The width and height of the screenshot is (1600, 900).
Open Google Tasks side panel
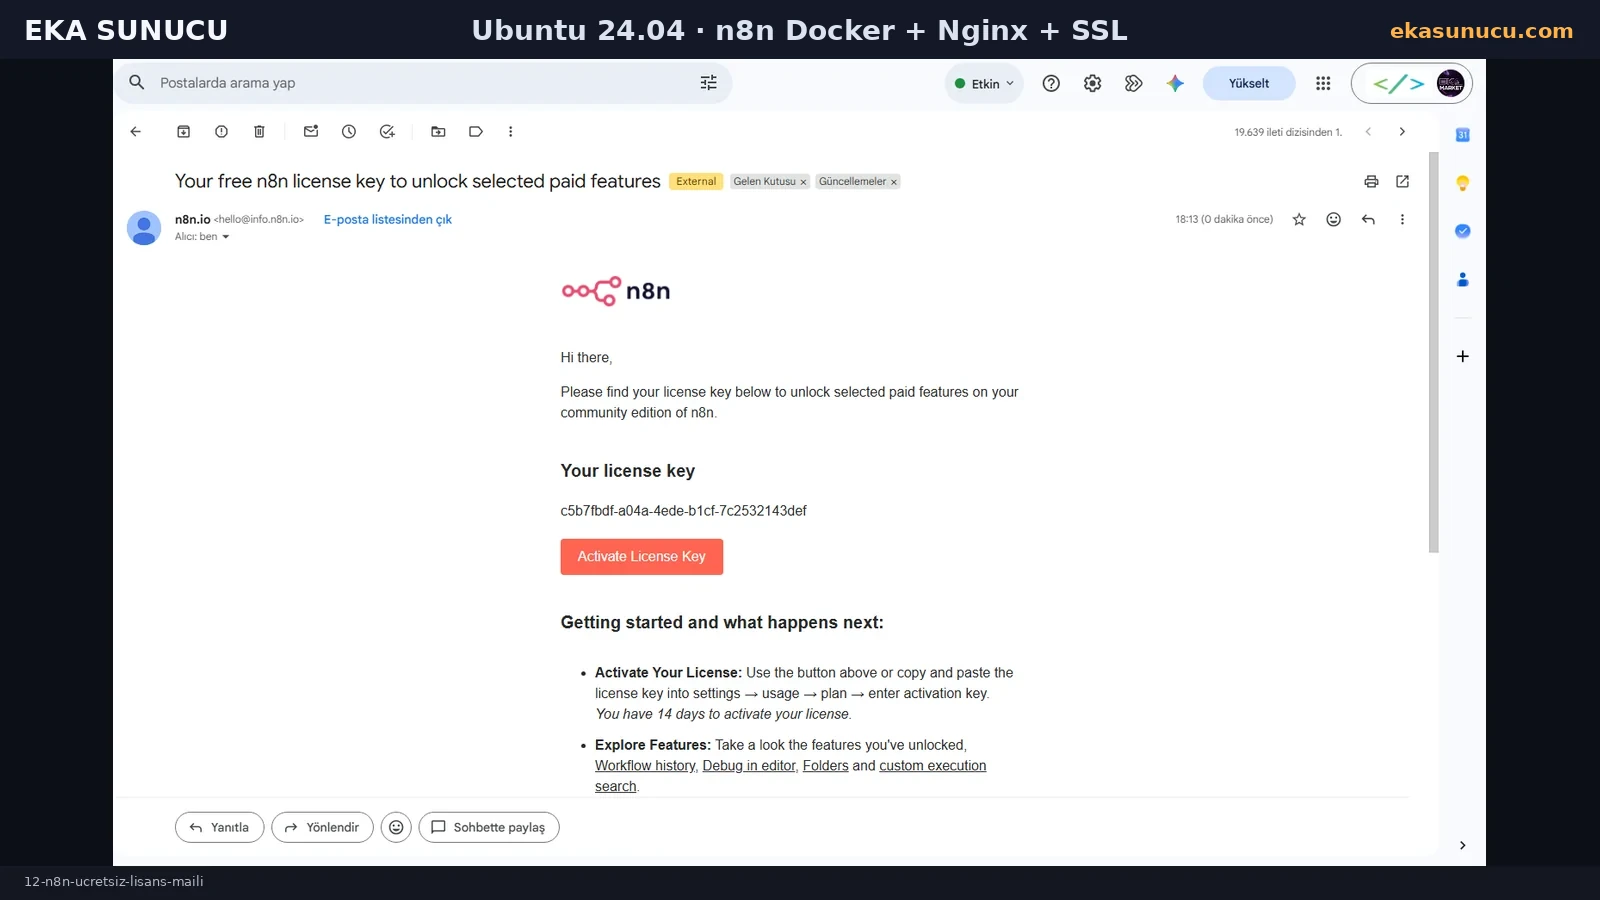(x=1463, y=231)
